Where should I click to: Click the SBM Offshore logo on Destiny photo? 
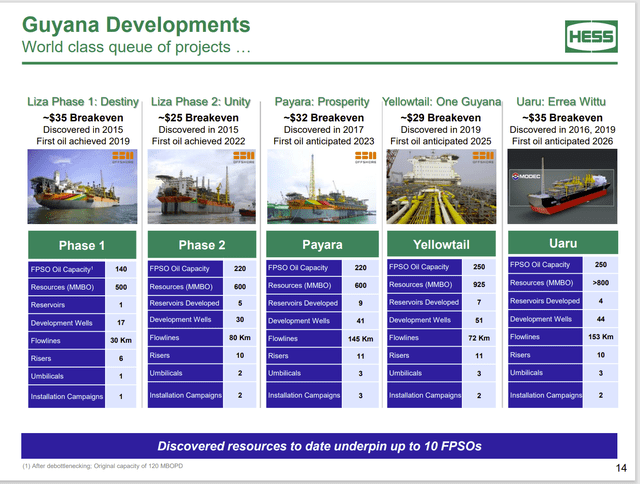click(x=123, y=157)
